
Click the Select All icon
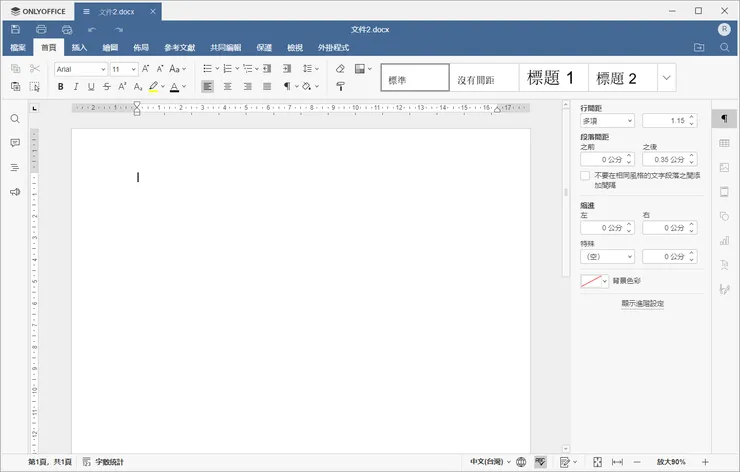(34, 86)
